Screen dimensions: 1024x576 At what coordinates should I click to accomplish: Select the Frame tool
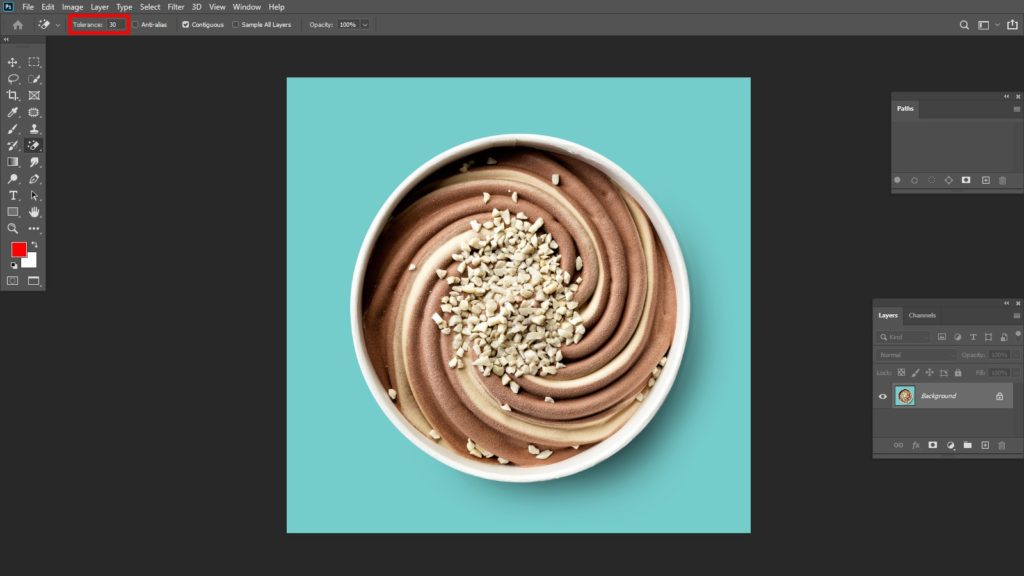(x=34, y=95)
